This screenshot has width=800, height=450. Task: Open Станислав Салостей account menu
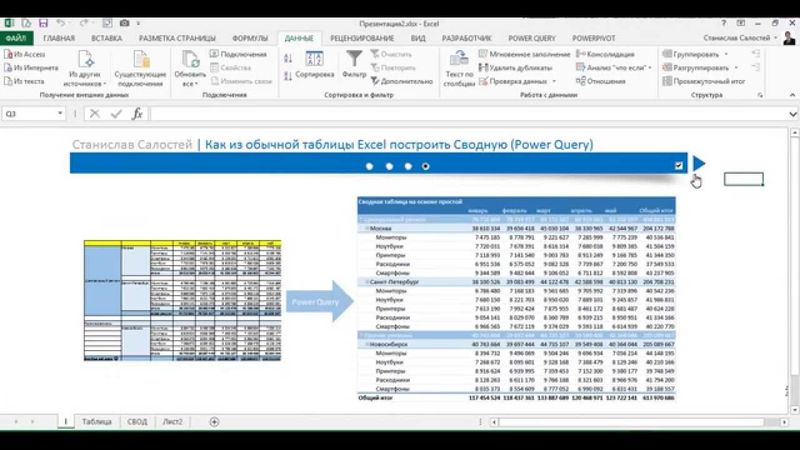click(740, 38)
